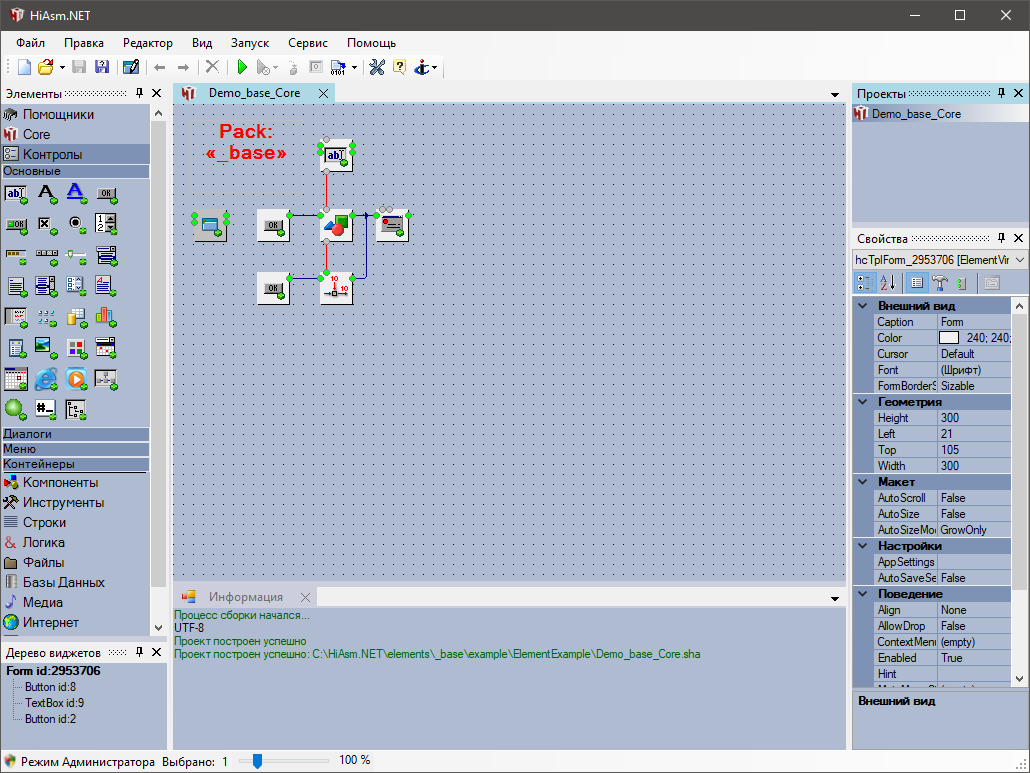Screen dimensions: 1030x773
Task: Expand the open-file dropdown arrow in toolbar
Action: pos(62,68)
